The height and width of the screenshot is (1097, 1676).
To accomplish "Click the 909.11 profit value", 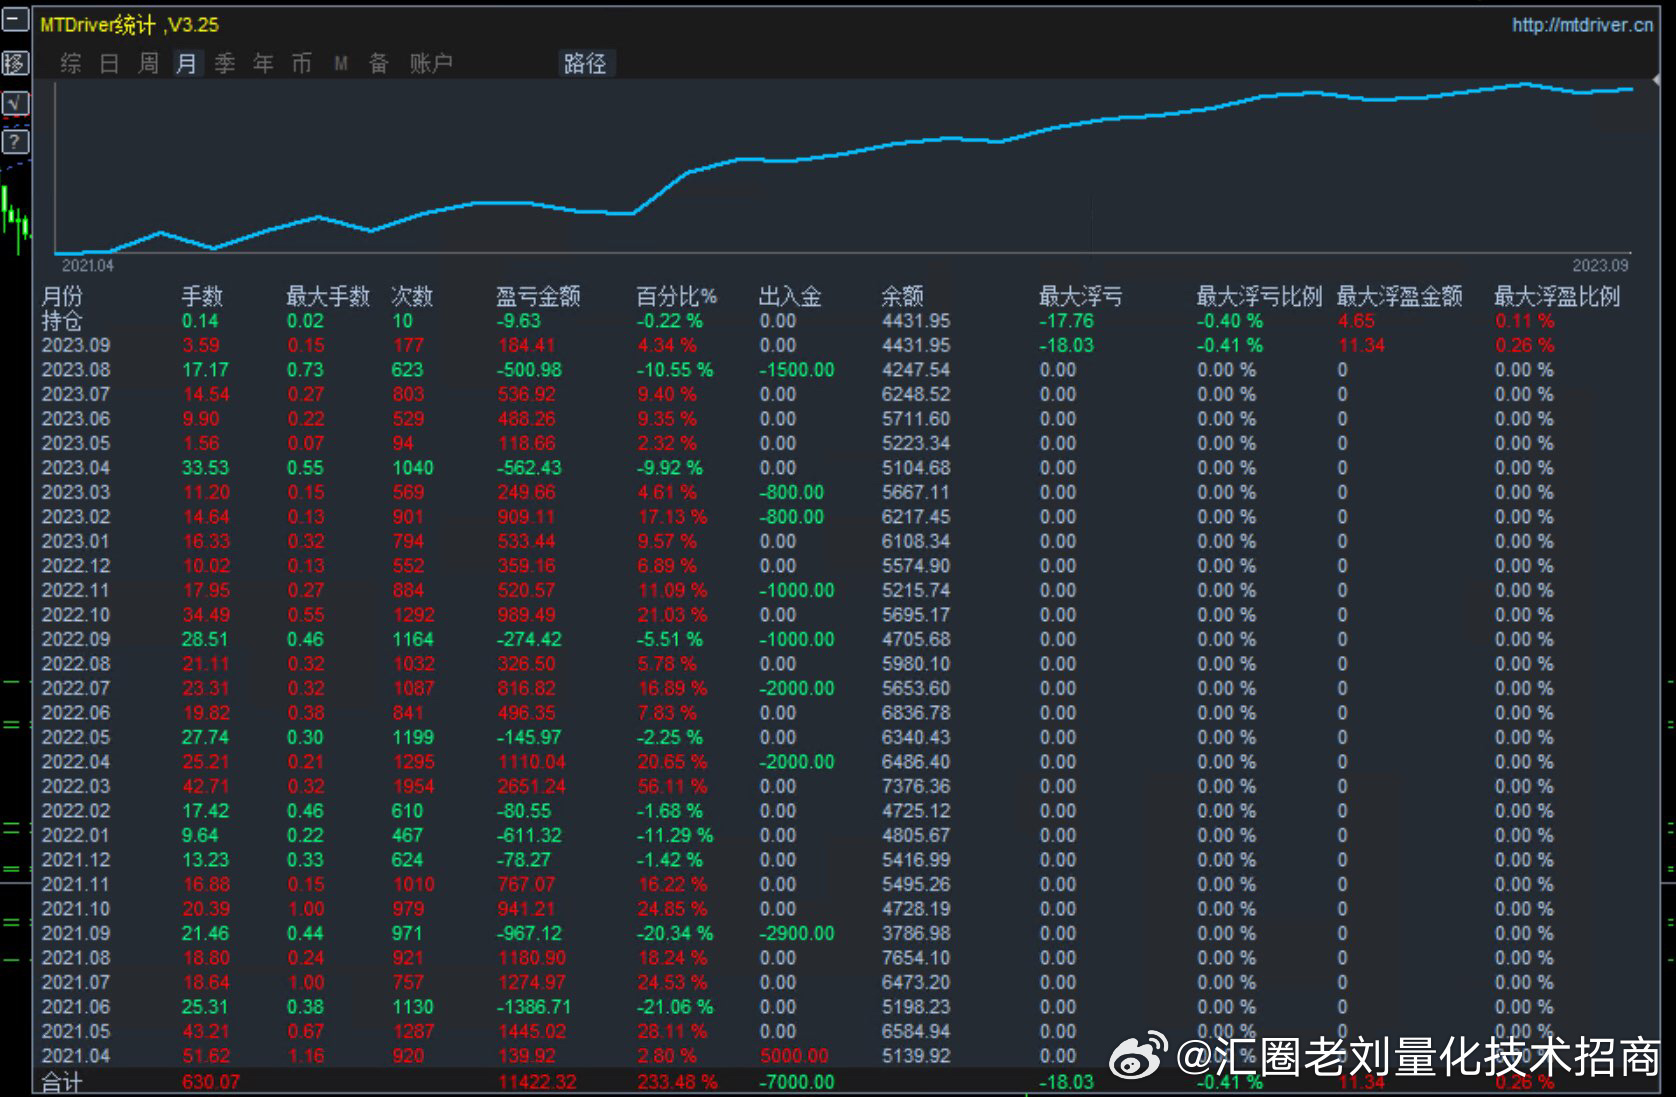I will [527, 517].
